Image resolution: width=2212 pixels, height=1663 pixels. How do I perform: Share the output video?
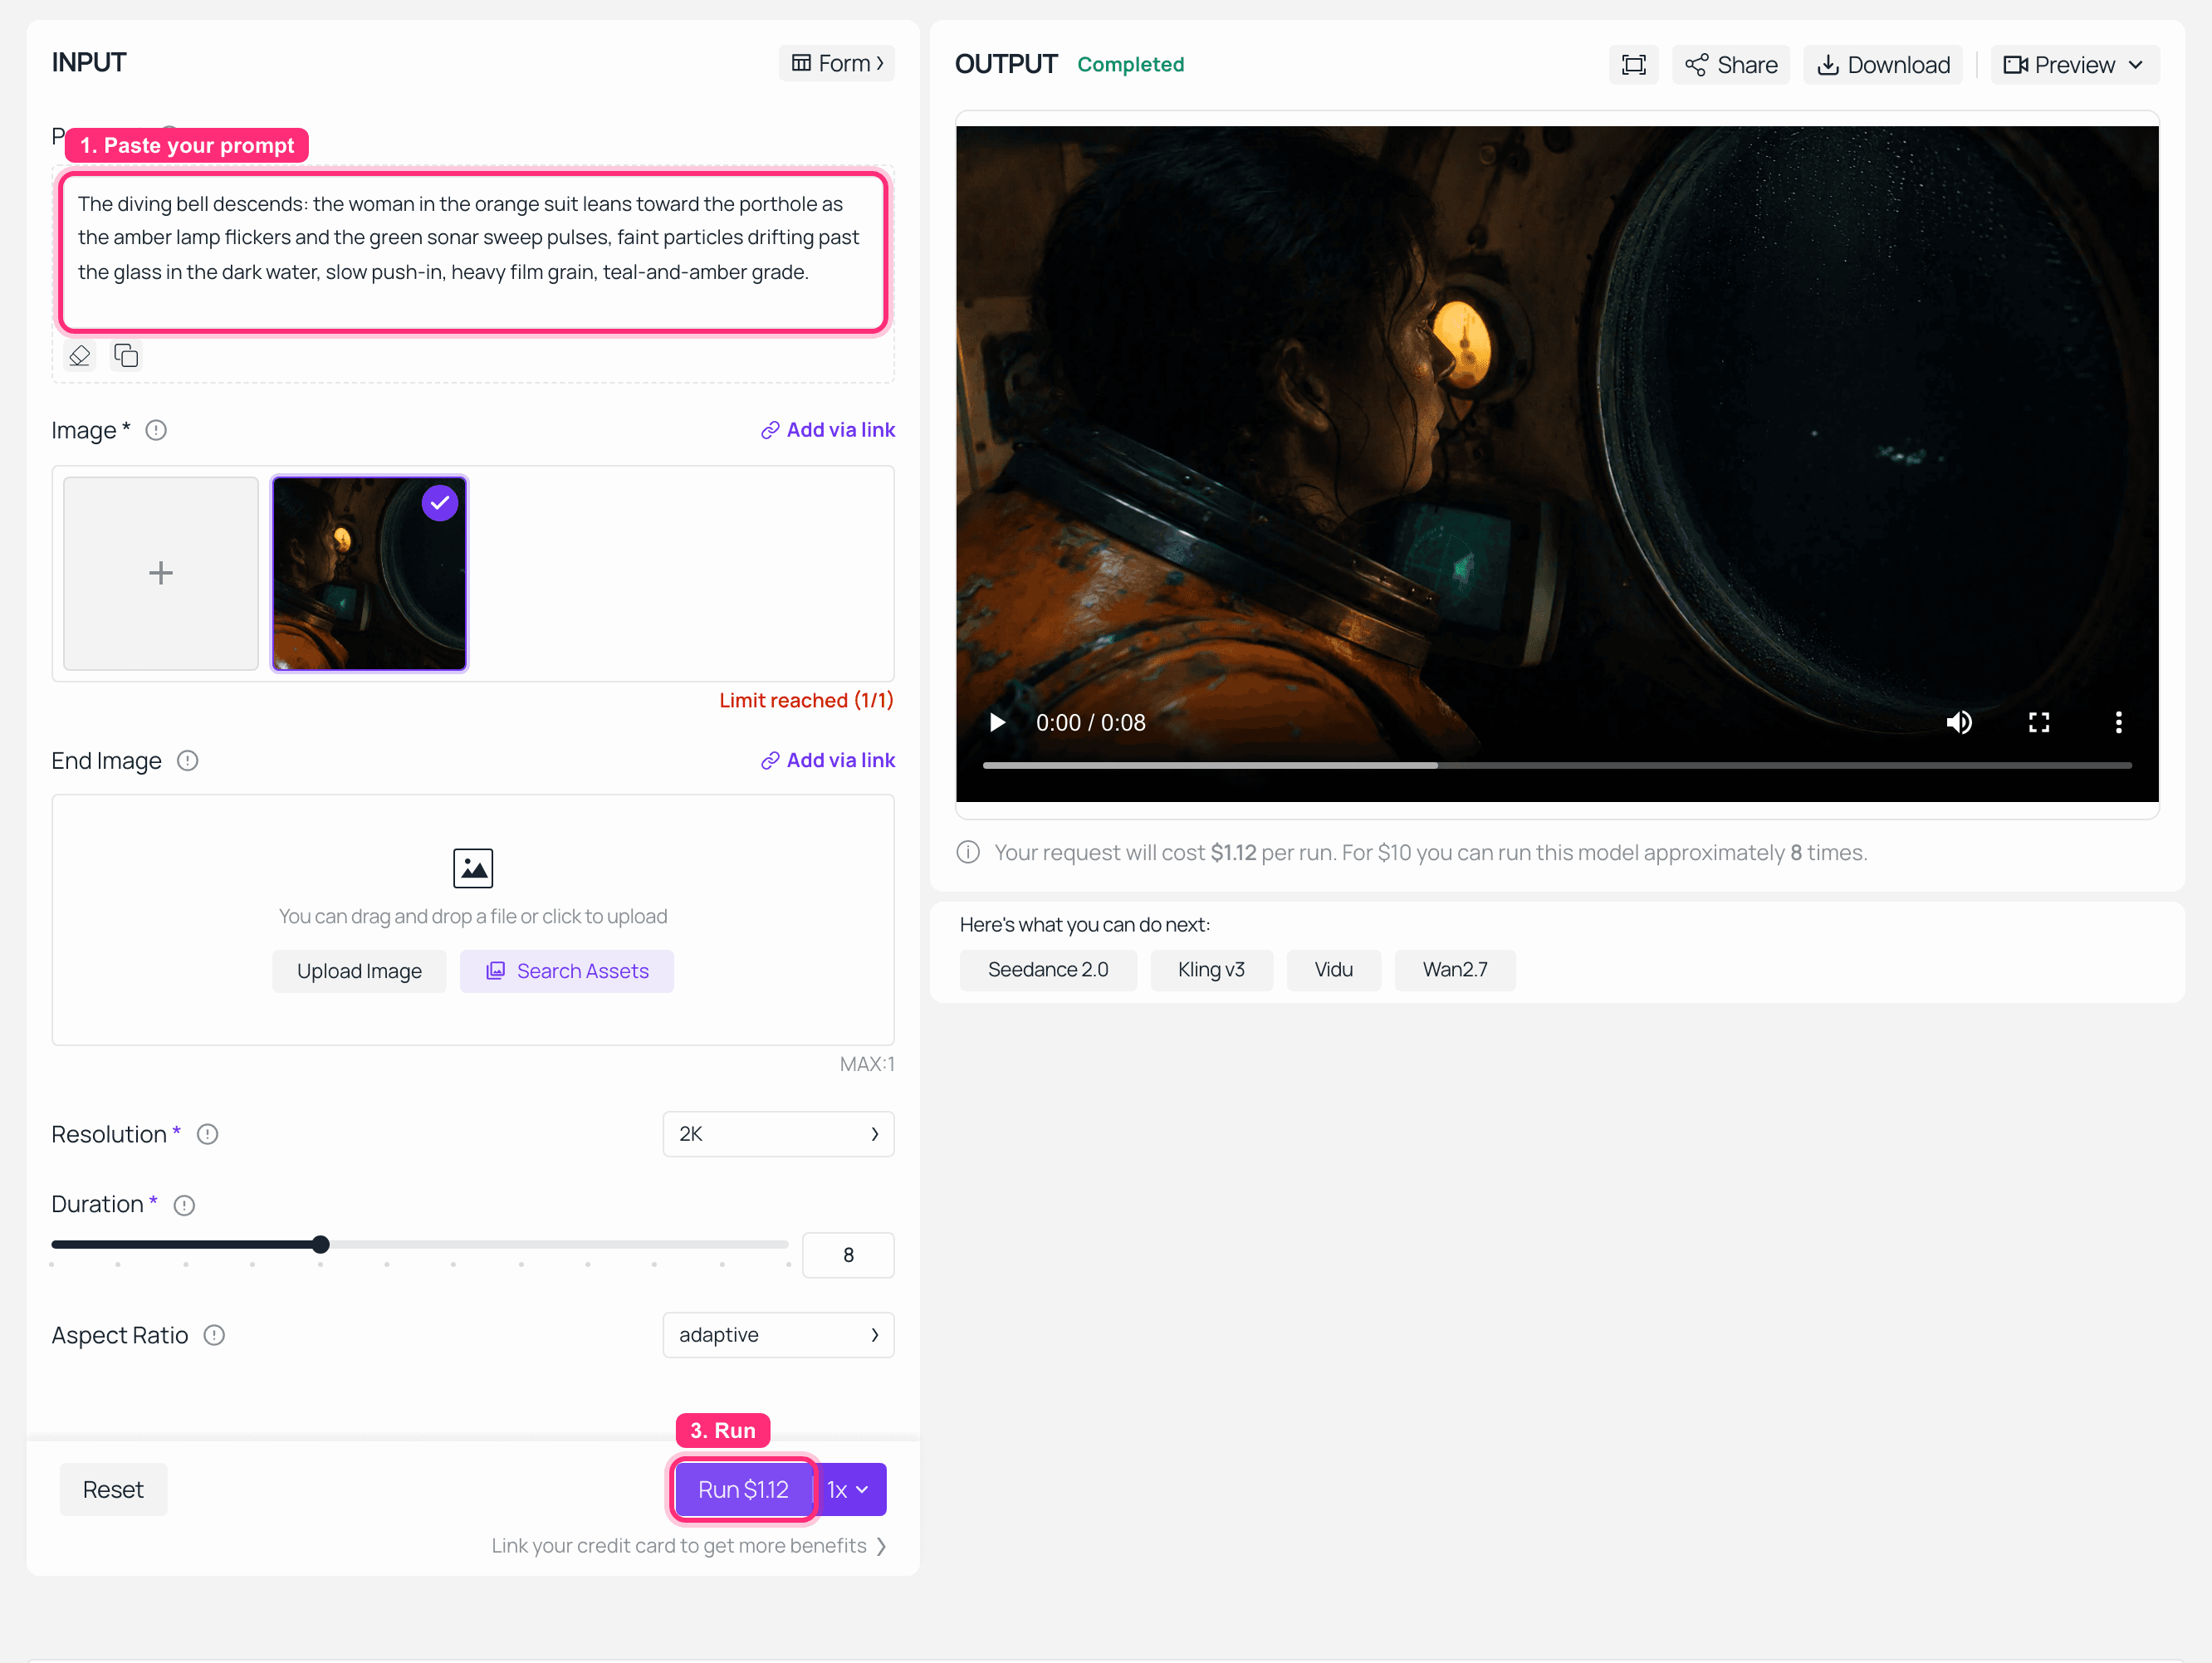tap(1731, 65)
